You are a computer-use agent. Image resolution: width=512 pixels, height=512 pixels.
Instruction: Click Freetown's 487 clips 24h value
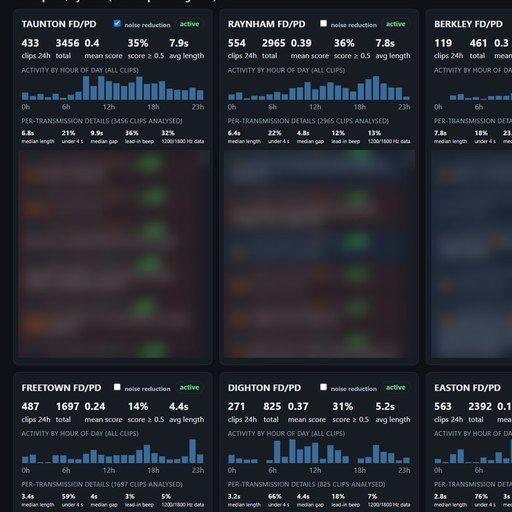point(30,407)
